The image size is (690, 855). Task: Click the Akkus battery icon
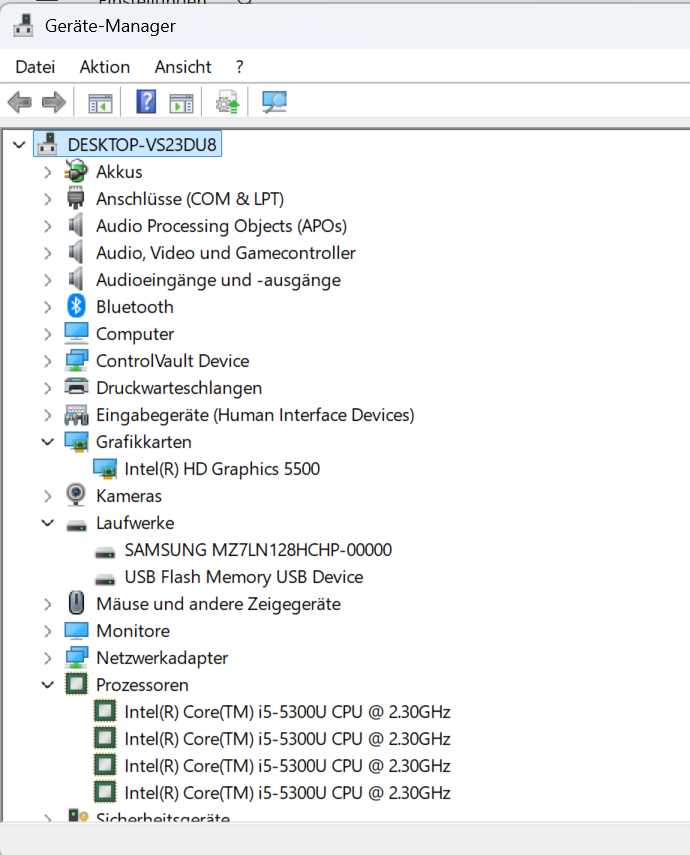pos(76,172)
